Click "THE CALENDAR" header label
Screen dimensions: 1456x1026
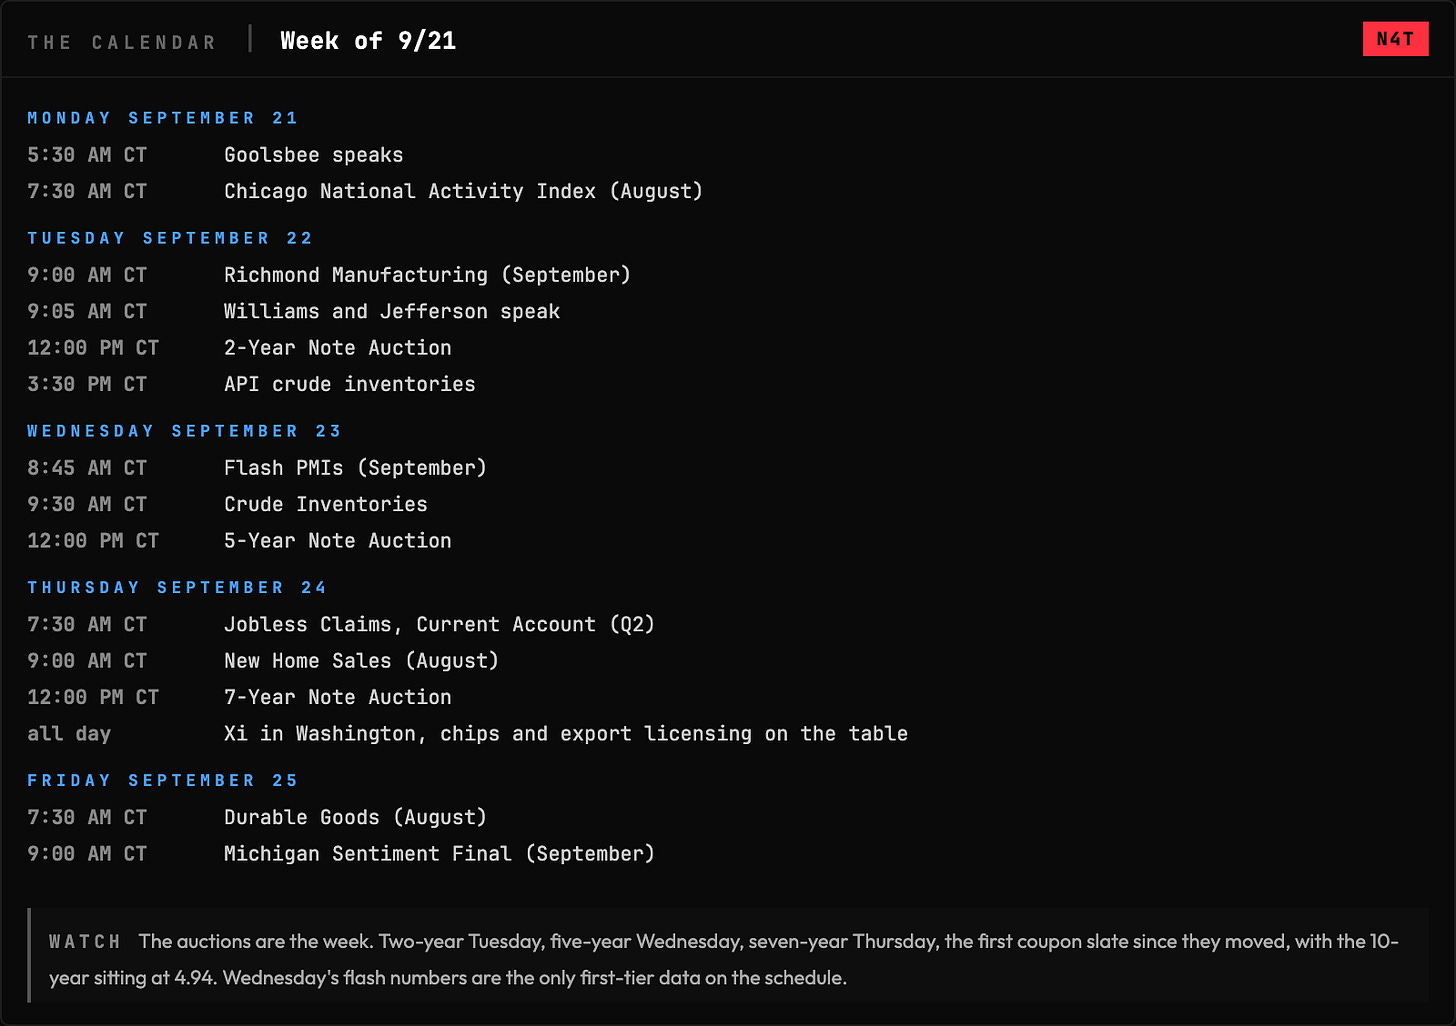click(x=122, y=42)
